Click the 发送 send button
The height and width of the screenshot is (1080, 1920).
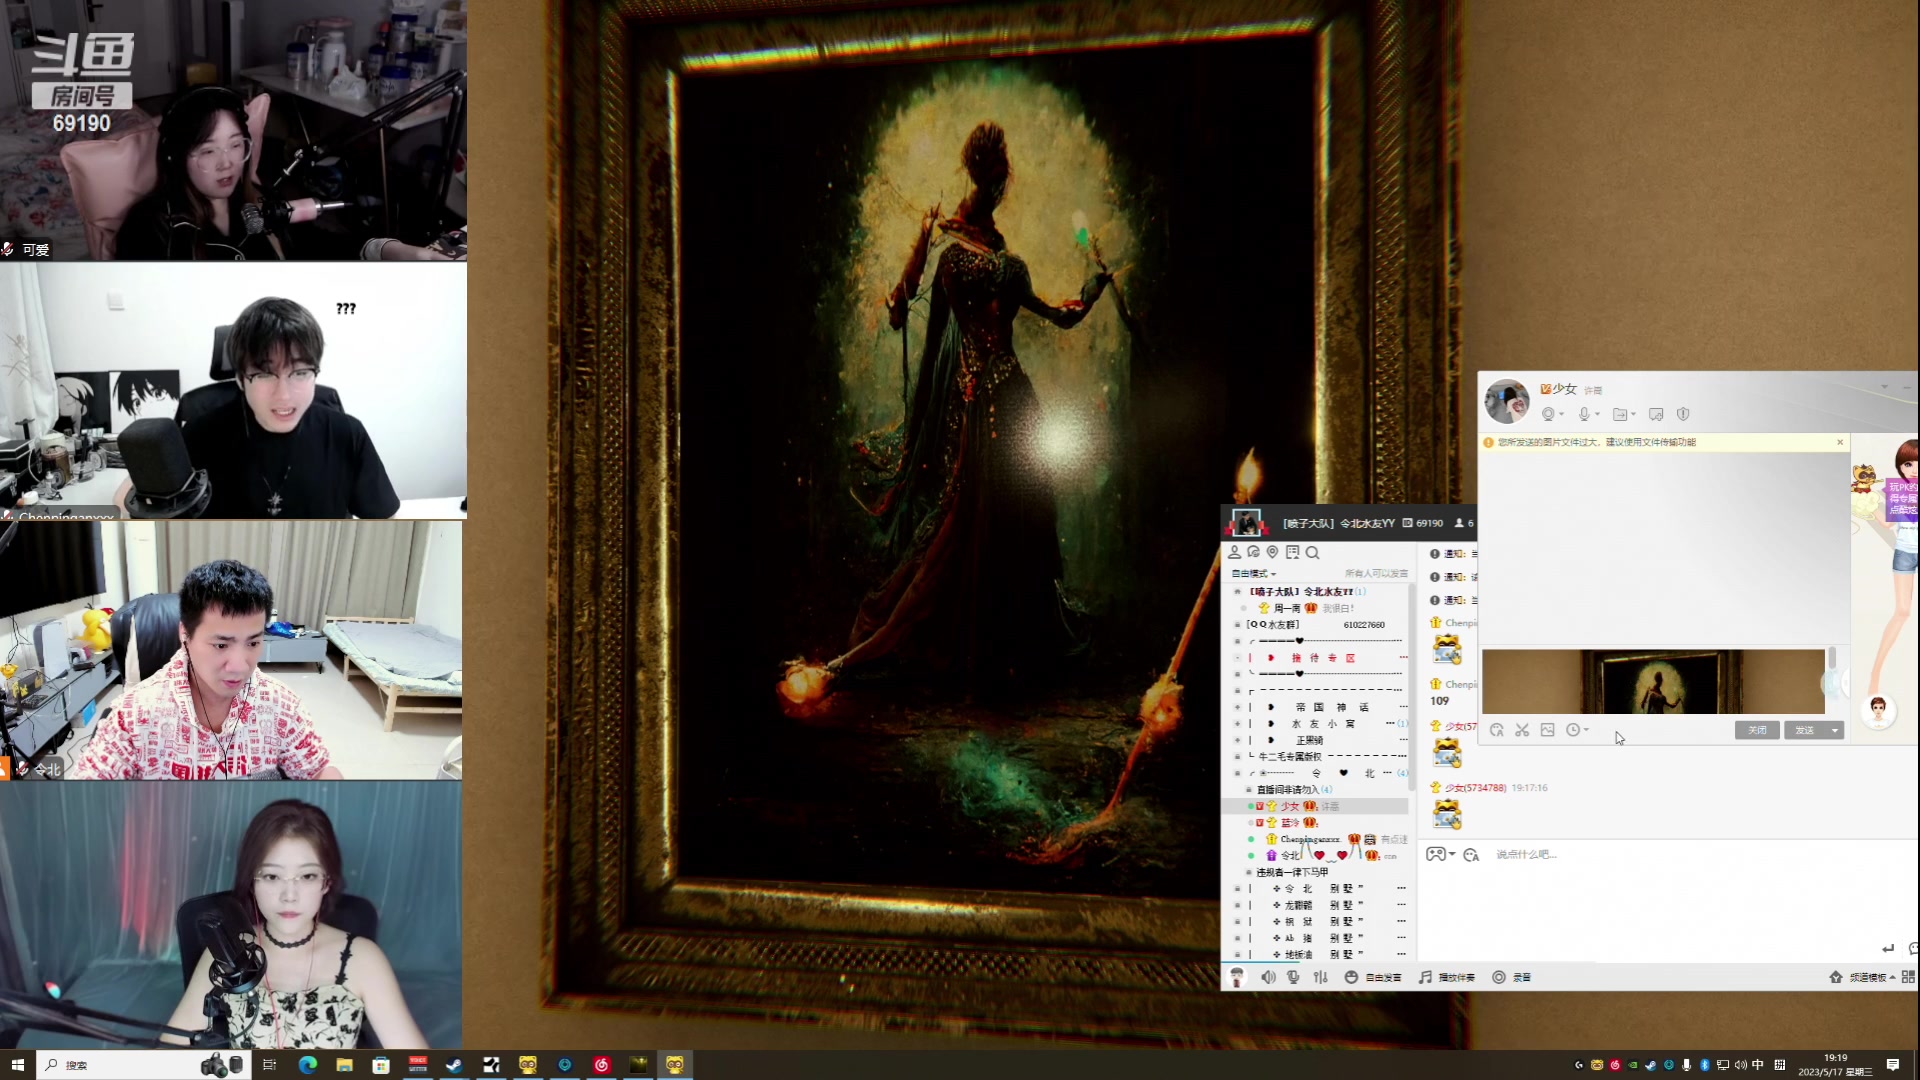tap(1805, 730)
